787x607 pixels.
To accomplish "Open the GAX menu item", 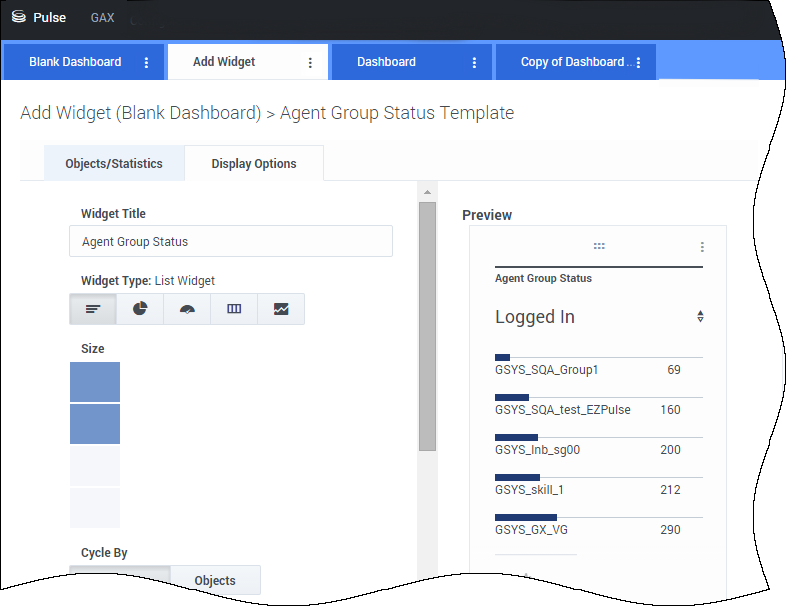I will [x=102, y=18].
